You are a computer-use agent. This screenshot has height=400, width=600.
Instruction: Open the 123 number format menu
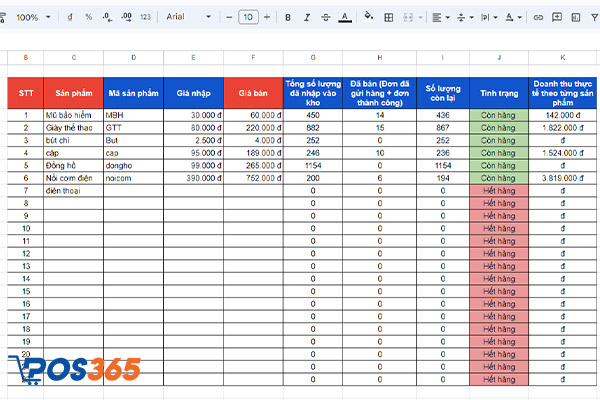pos(146,17)
